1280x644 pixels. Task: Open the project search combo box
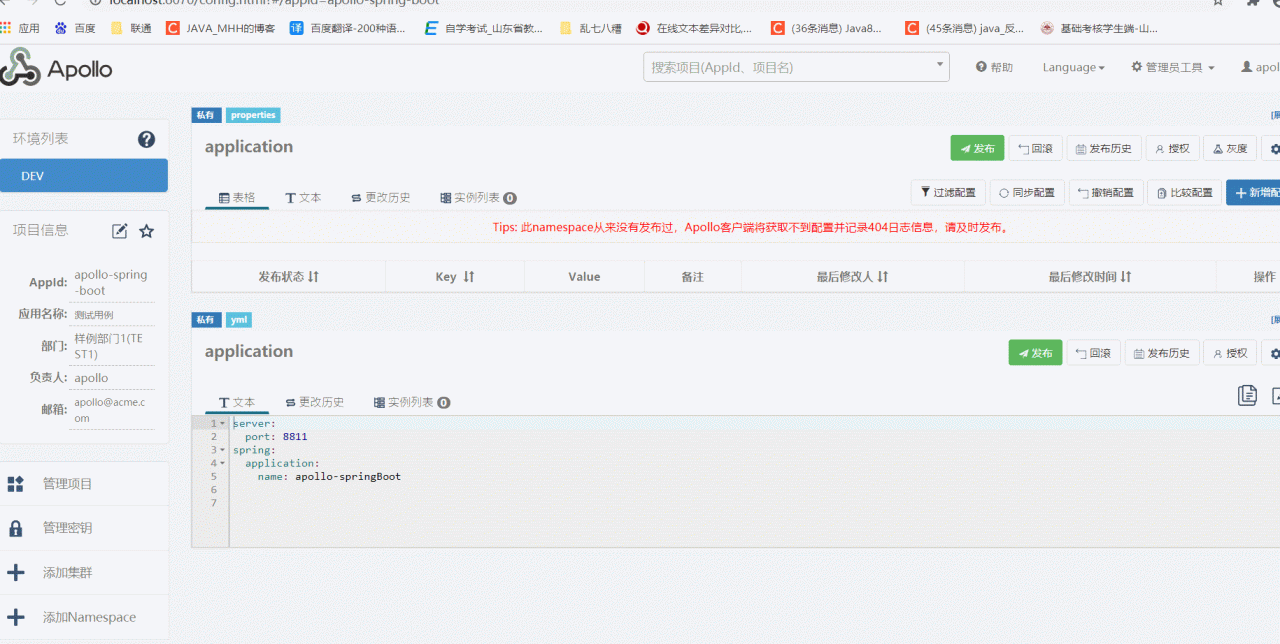tap(796, 67)
